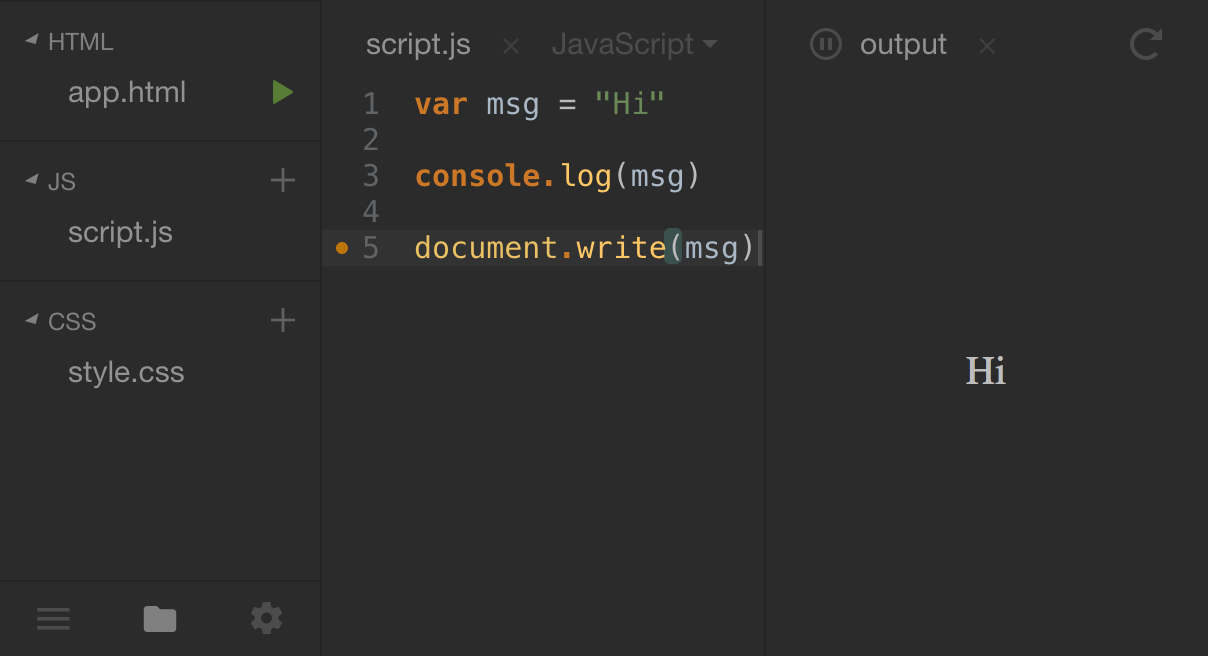Viewport: 1208px width, 656px height.
Task: Open the JavaScript language dropdown
Action: pyautogui.click(x=634, y=45)
